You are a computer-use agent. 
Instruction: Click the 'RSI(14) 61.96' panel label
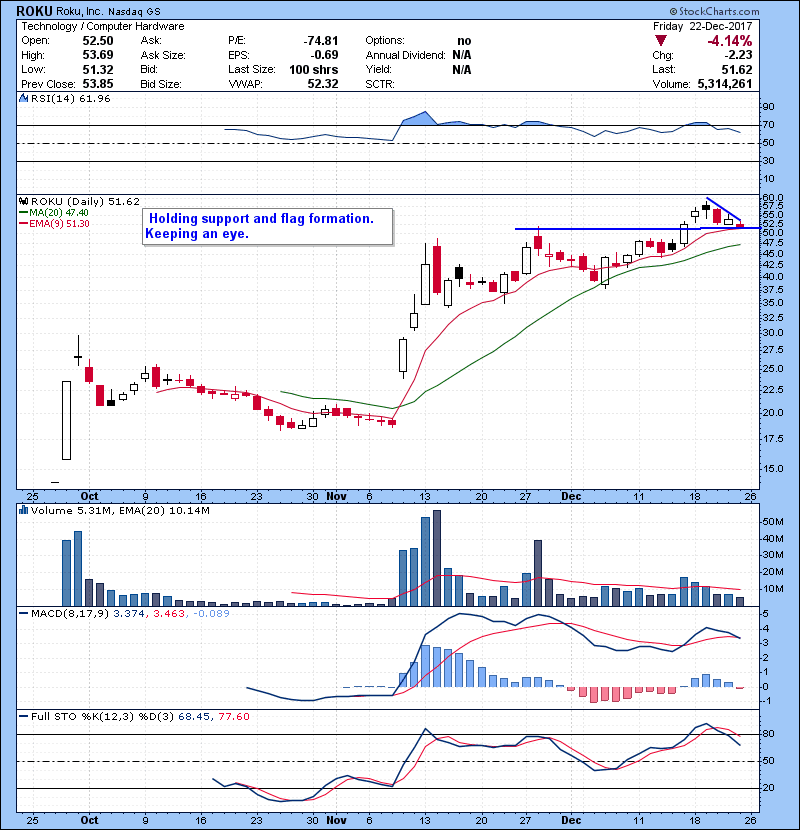71,98
